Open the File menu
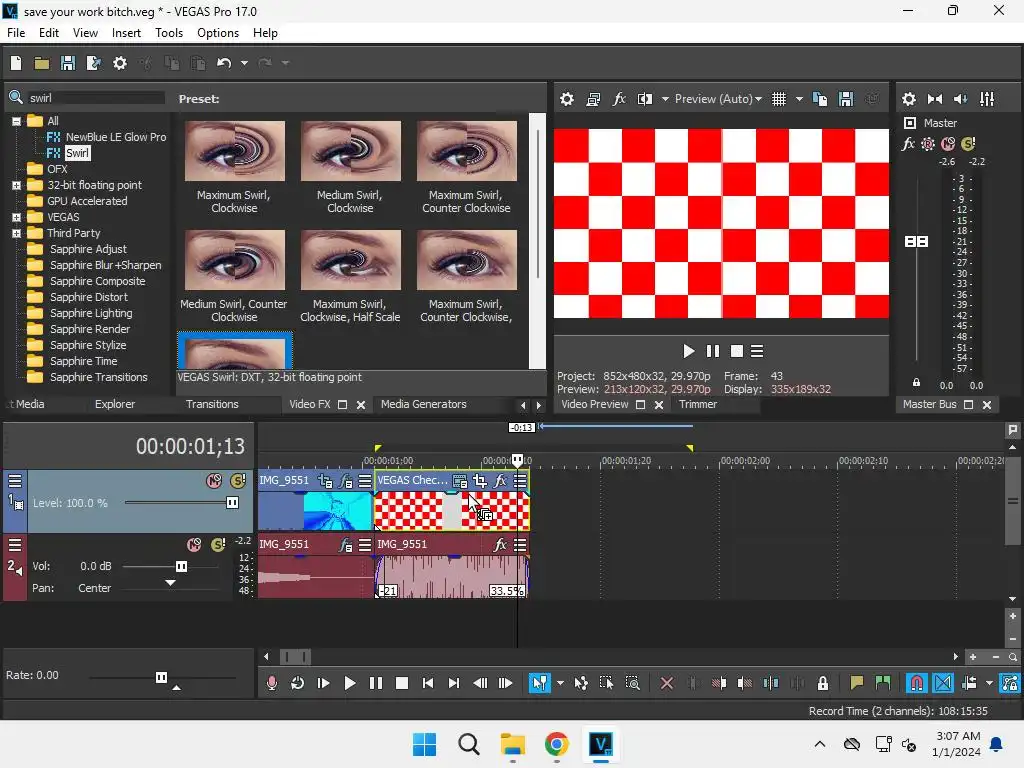The height and width of the screenshot is (768, 1024). click(16, 33)
